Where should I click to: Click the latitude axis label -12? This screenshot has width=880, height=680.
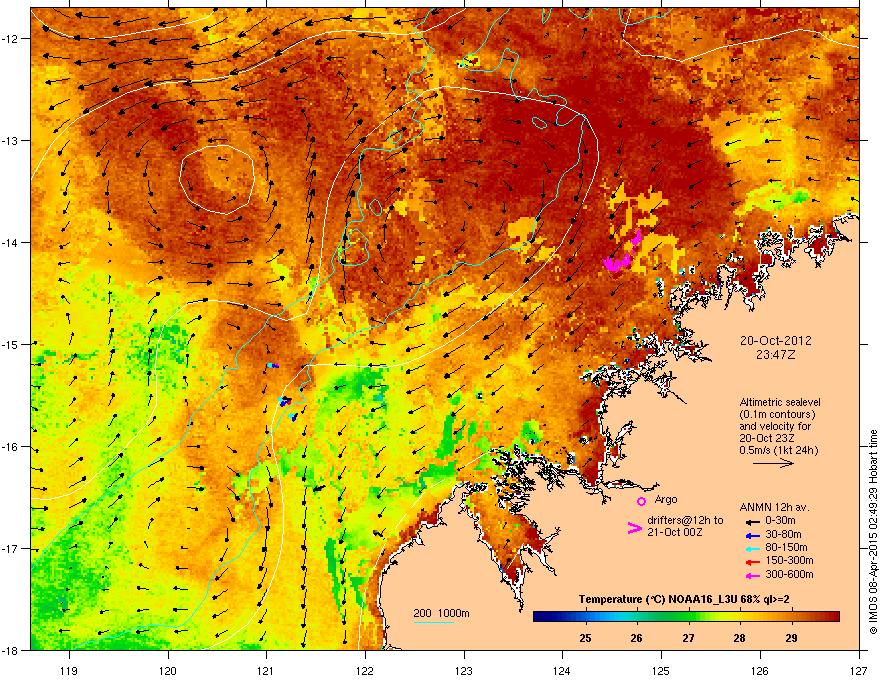point(11,39)
